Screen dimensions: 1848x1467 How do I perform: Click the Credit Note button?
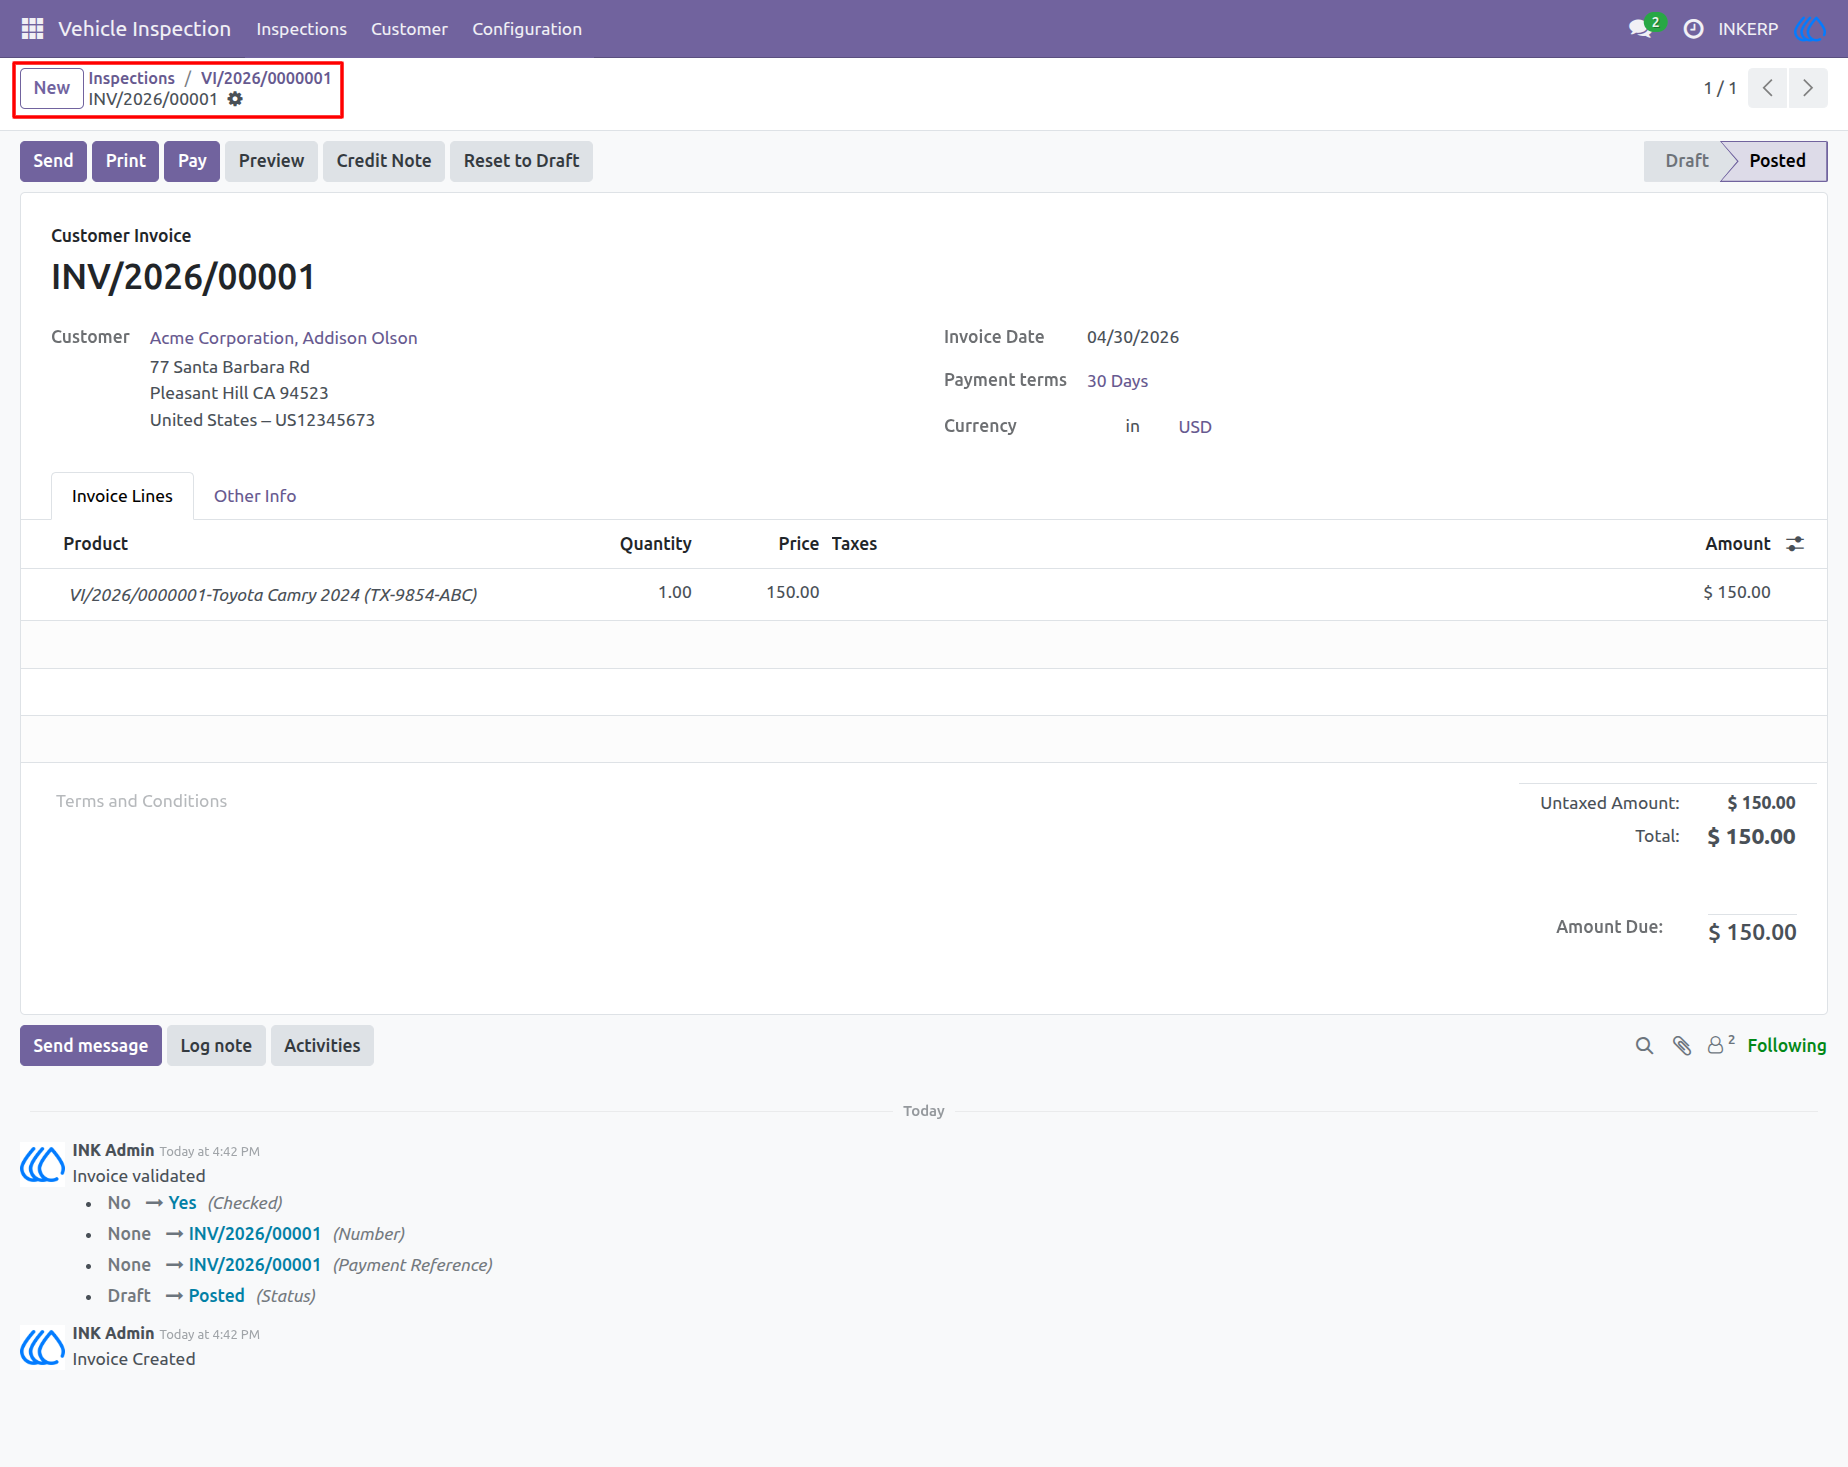[x=384, y=161]
